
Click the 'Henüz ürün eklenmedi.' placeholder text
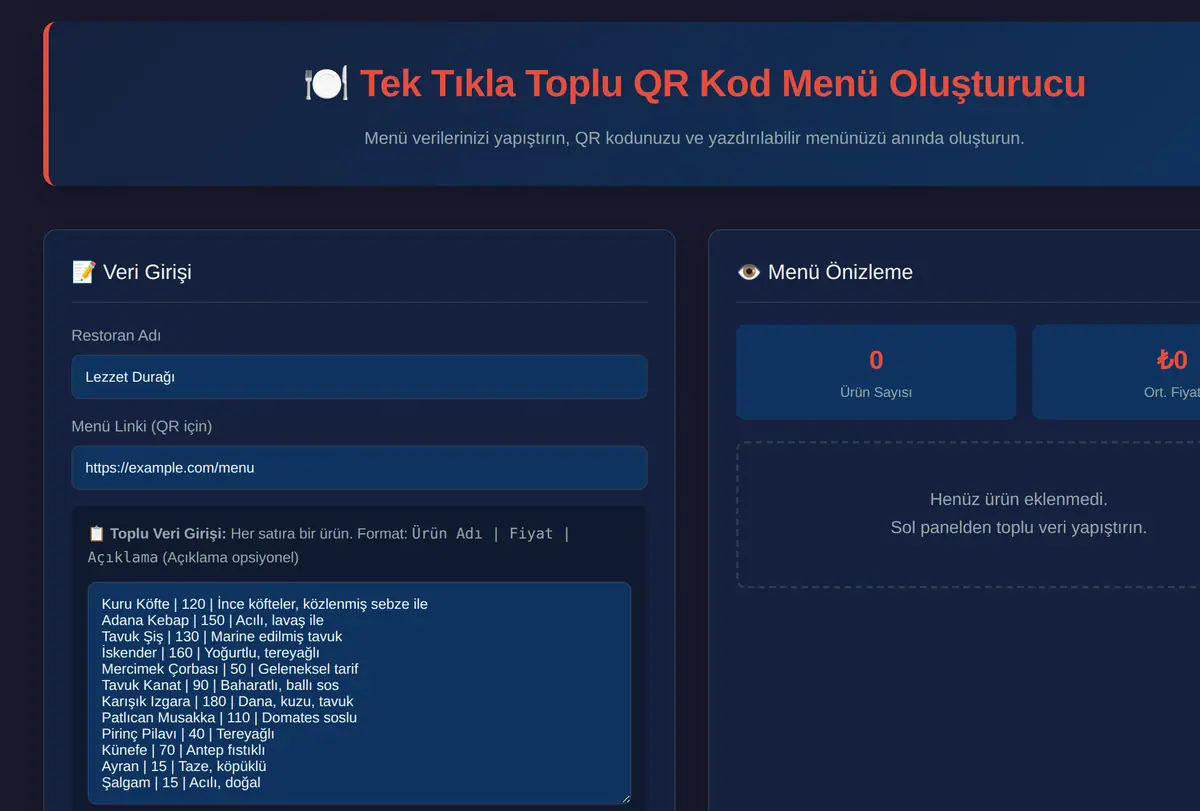tap(1018, 499)
